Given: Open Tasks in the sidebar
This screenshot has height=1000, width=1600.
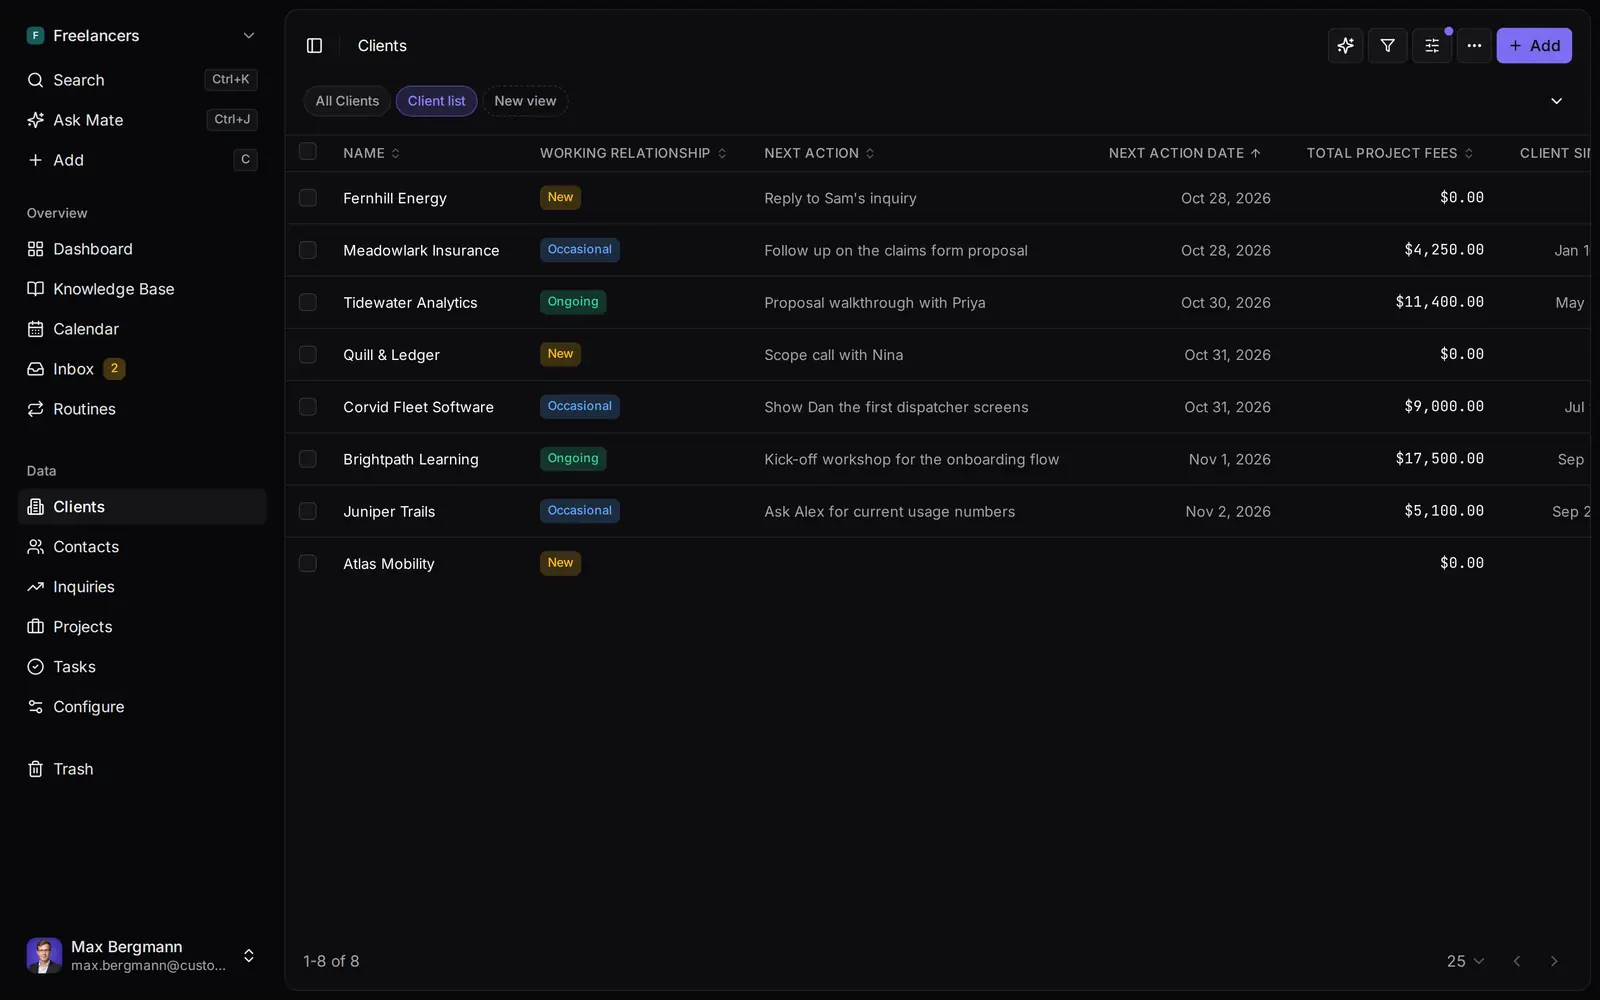Looking at the screenshot, I should [x=142, y=667].
